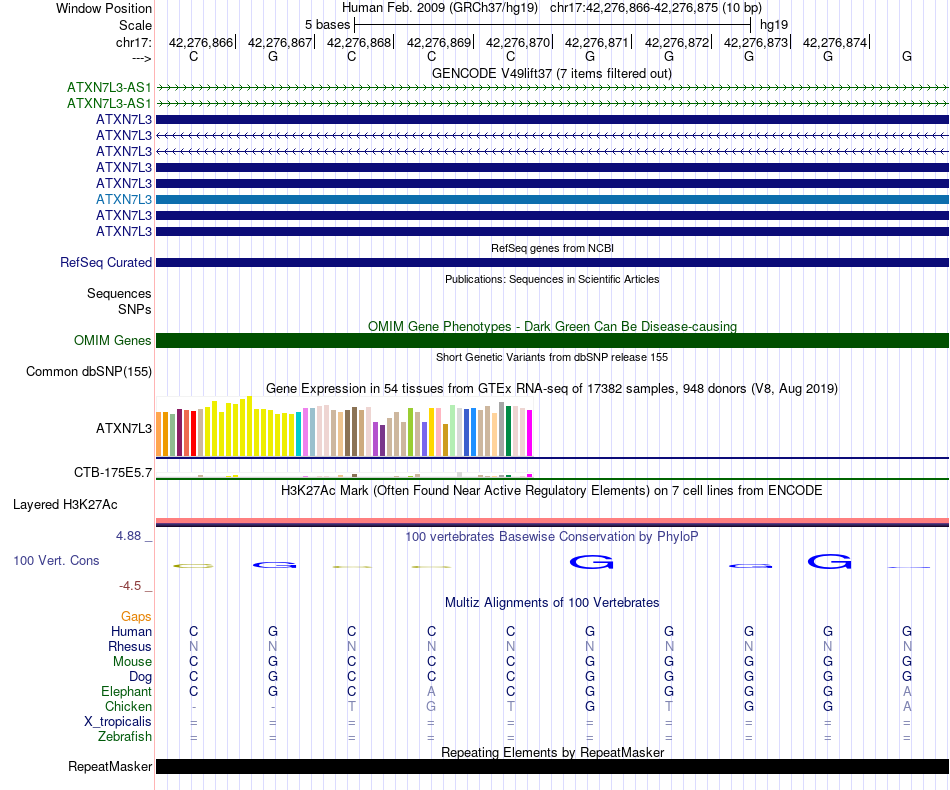Select the Rhesus species row label
The width and height of the screenshot is (950, 790).
[130, 646]
